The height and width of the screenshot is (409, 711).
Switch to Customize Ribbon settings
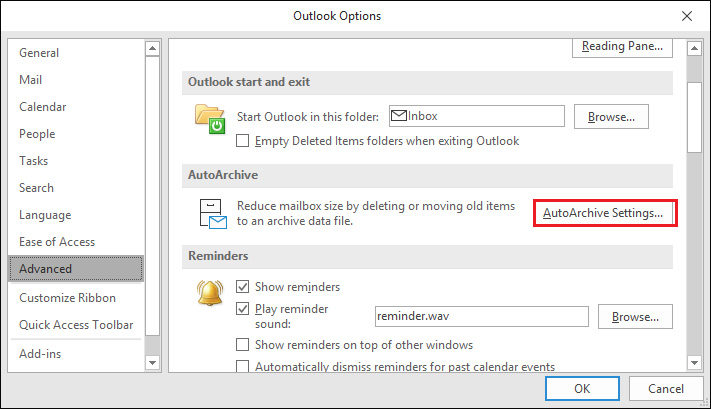[68, 298]
